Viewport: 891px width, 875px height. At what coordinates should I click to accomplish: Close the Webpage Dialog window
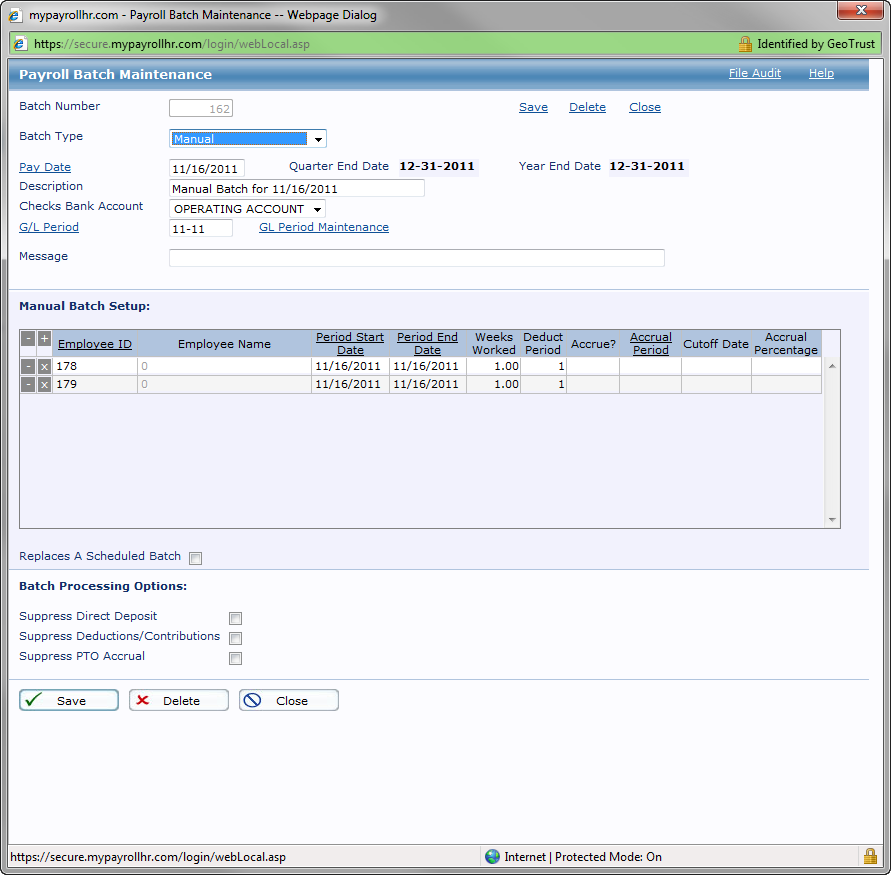[x=860, y=10]
